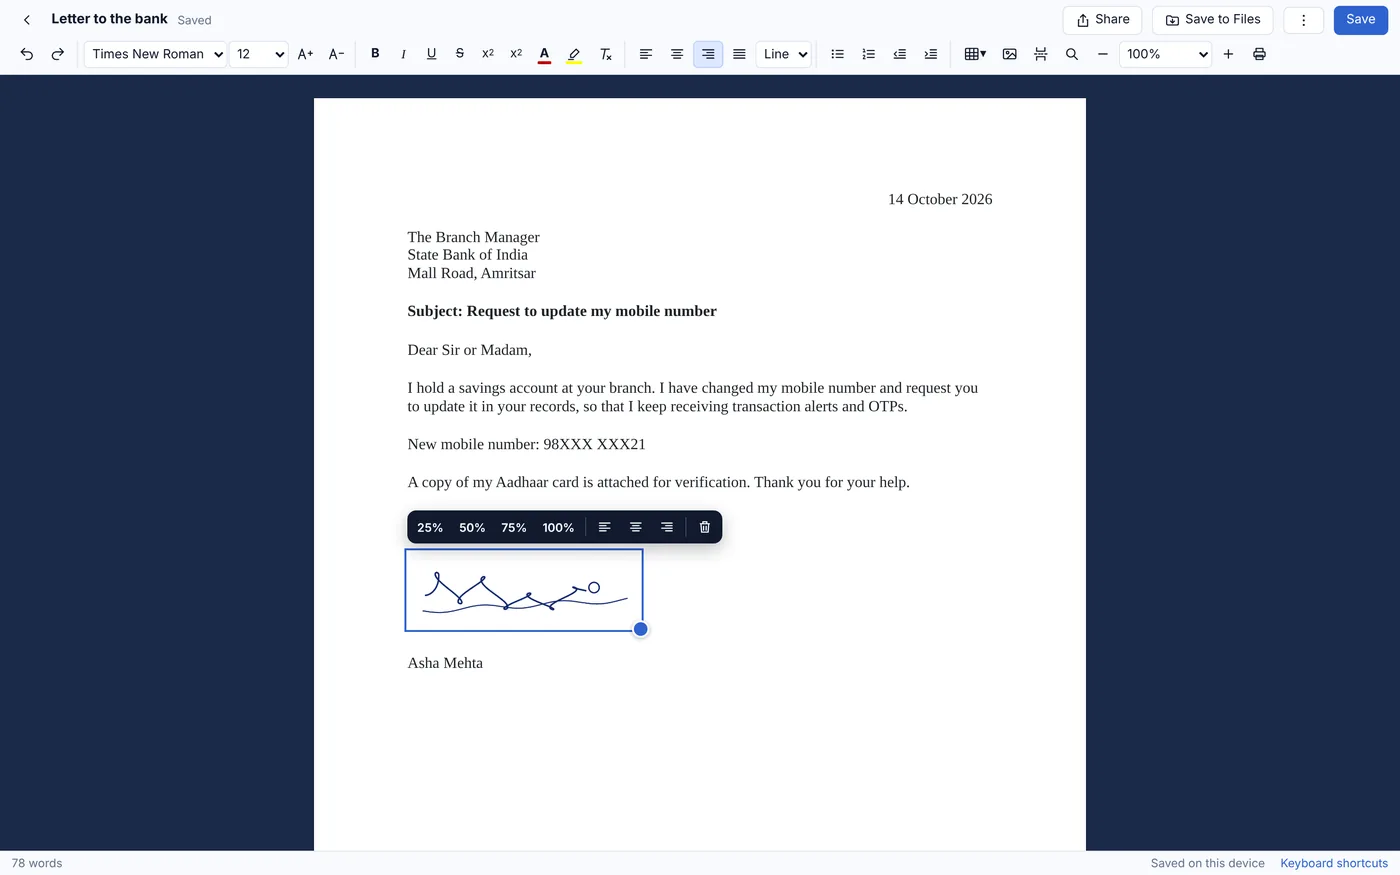Viewport: 1400px width, 875px height.
Task: Set image width to 50%
Action: (472, 527)
